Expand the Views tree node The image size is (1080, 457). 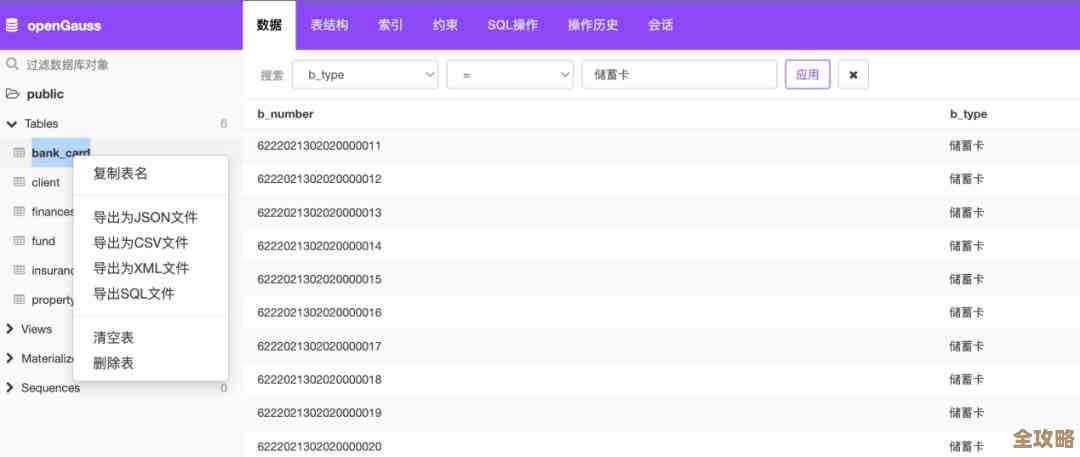click(x=10, y=329)
